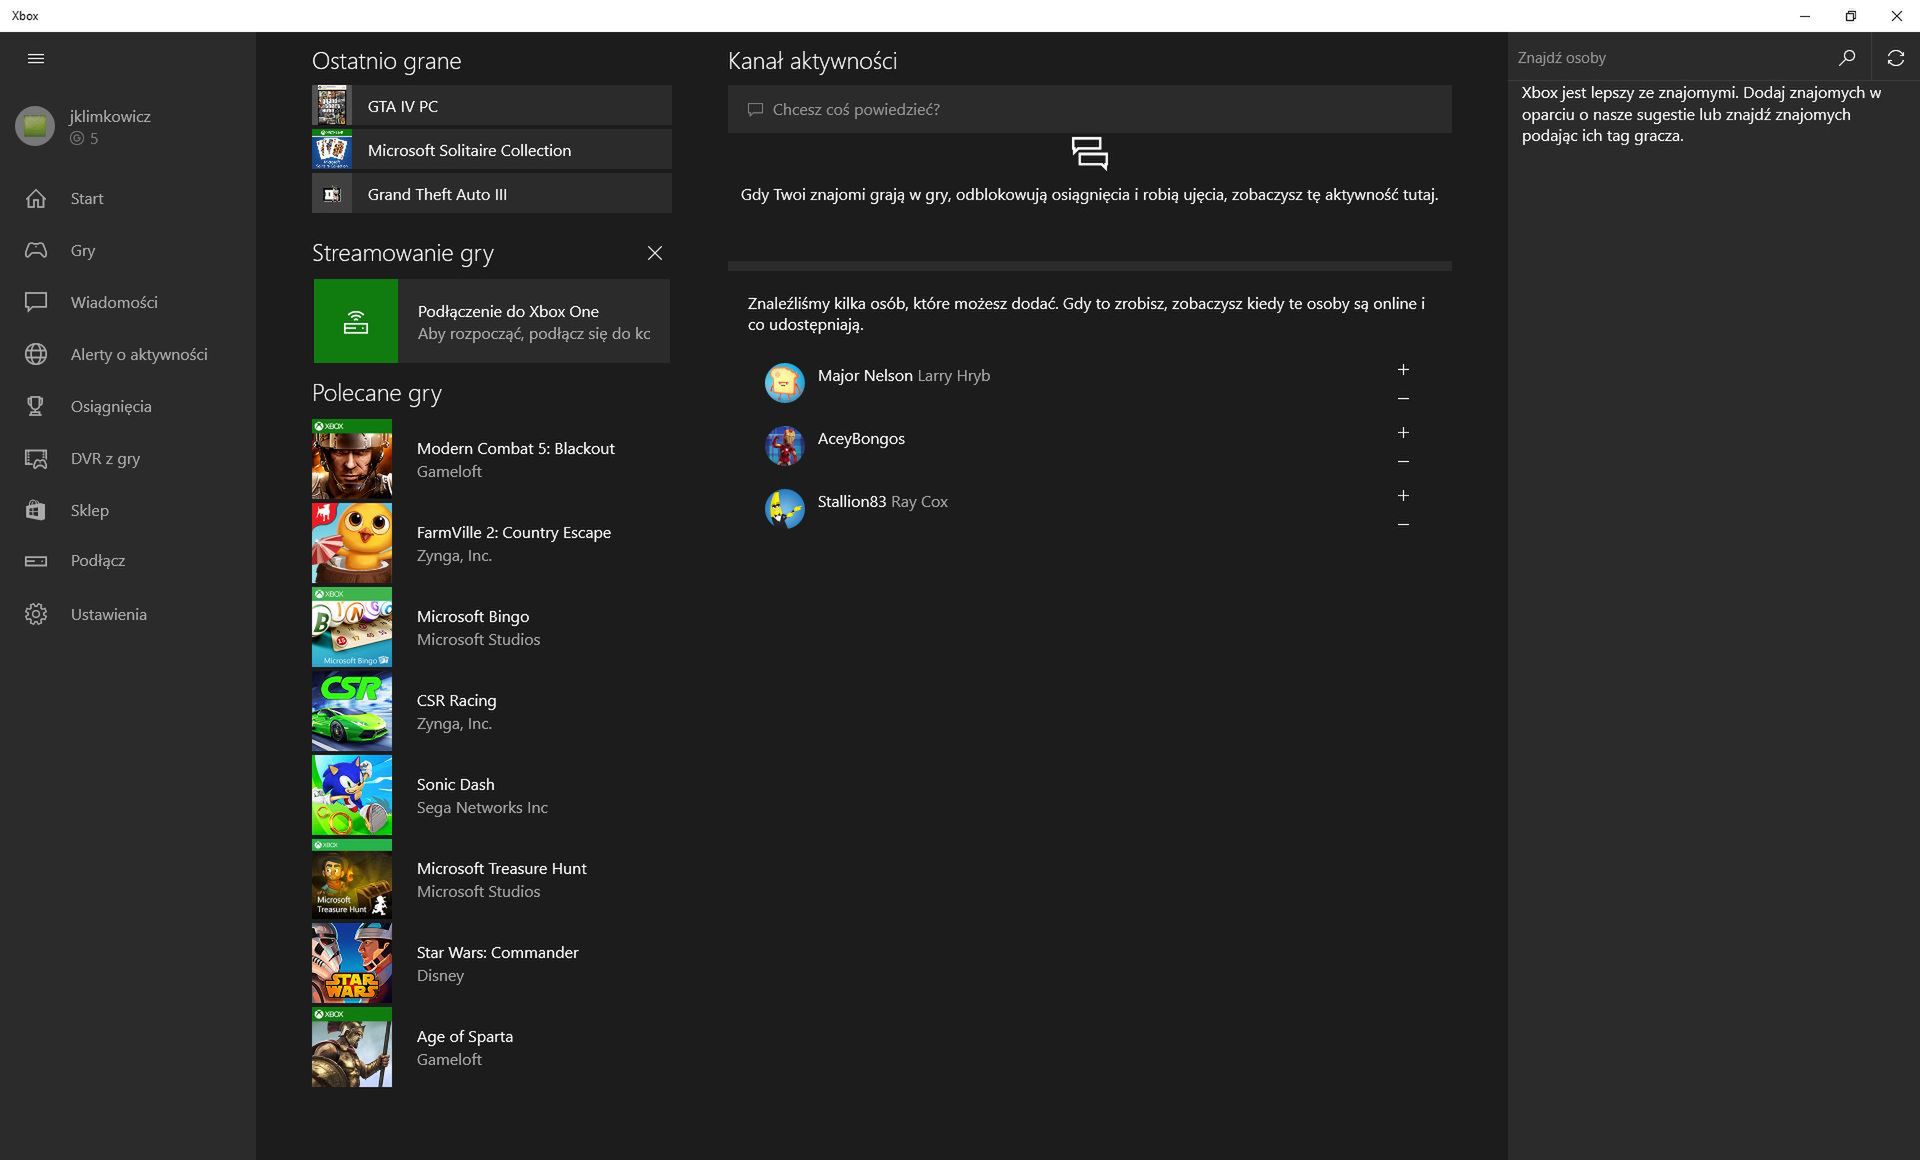Select the Gry menu label
The image size is (1920, 1160).
click(83, 250)
